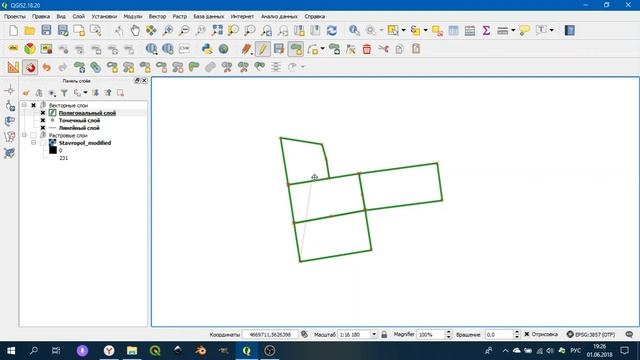Collapse the Растровые слои group
This screenshot has height=360, width=640.
point(24,135)
